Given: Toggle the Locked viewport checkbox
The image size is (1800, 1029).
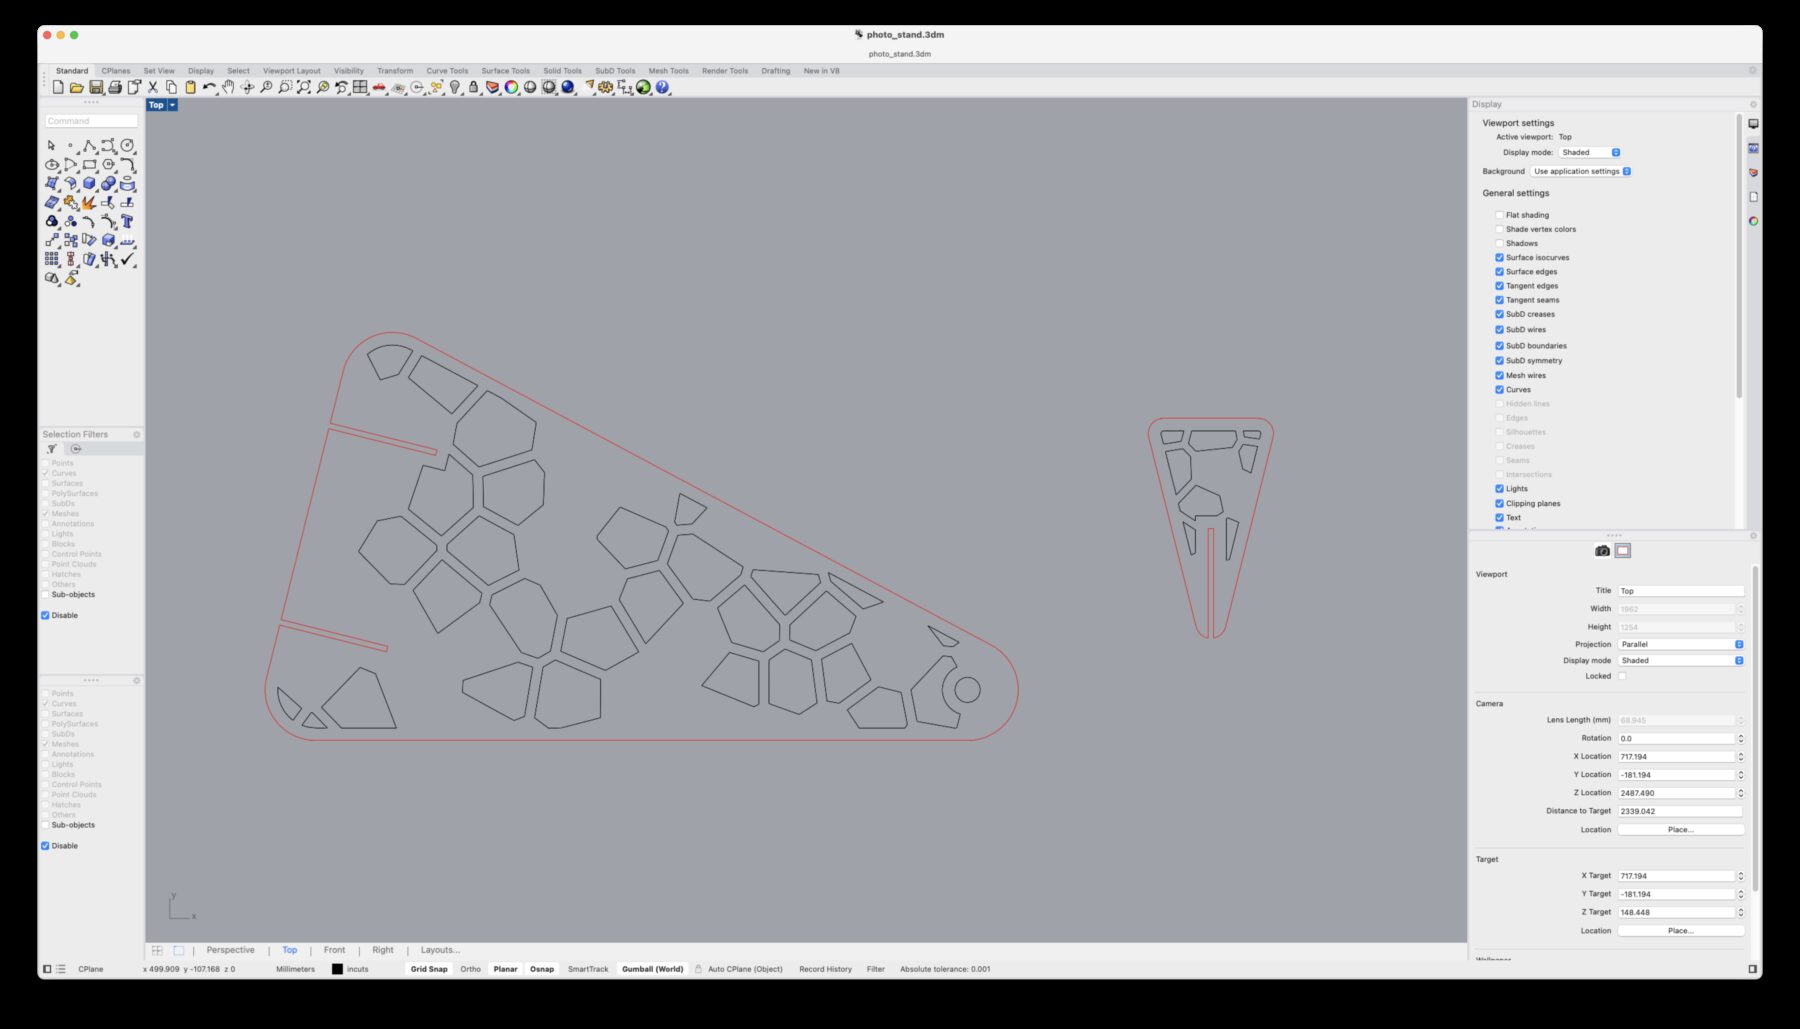Looking at the screenshot, I should 1622,676.
